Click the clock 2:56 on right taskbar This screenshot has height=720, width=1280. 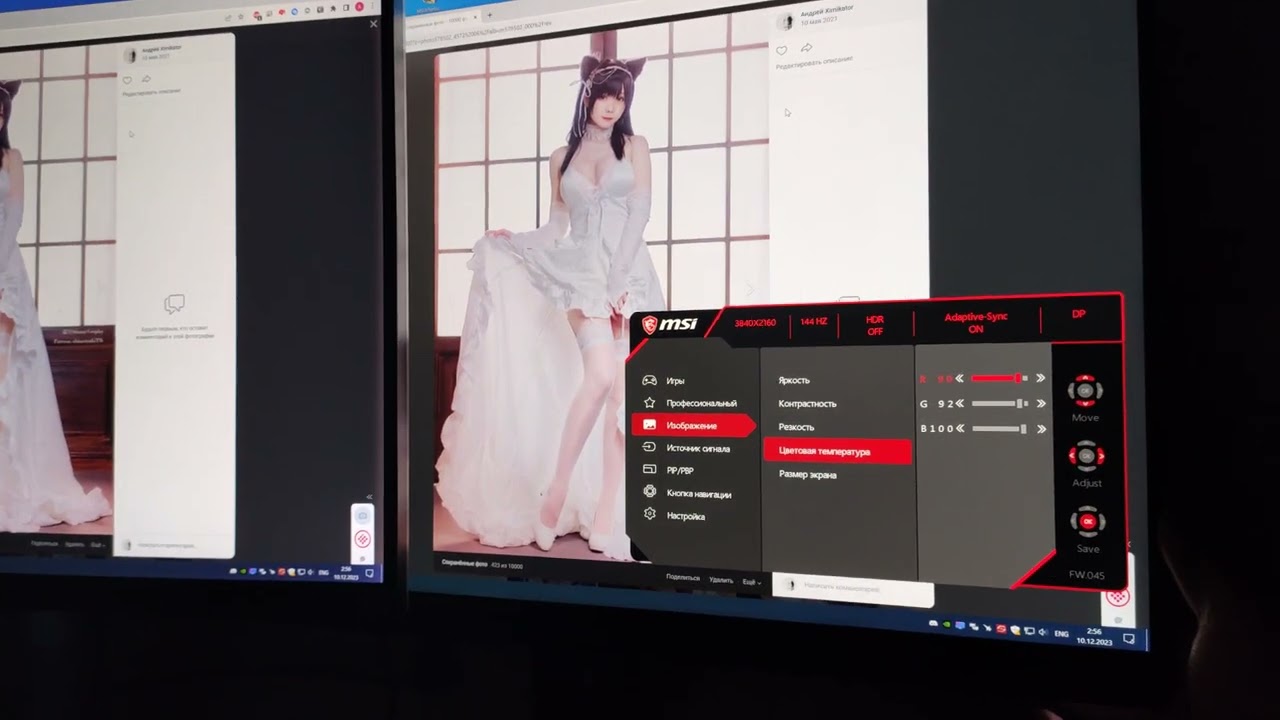(1093, 632)
